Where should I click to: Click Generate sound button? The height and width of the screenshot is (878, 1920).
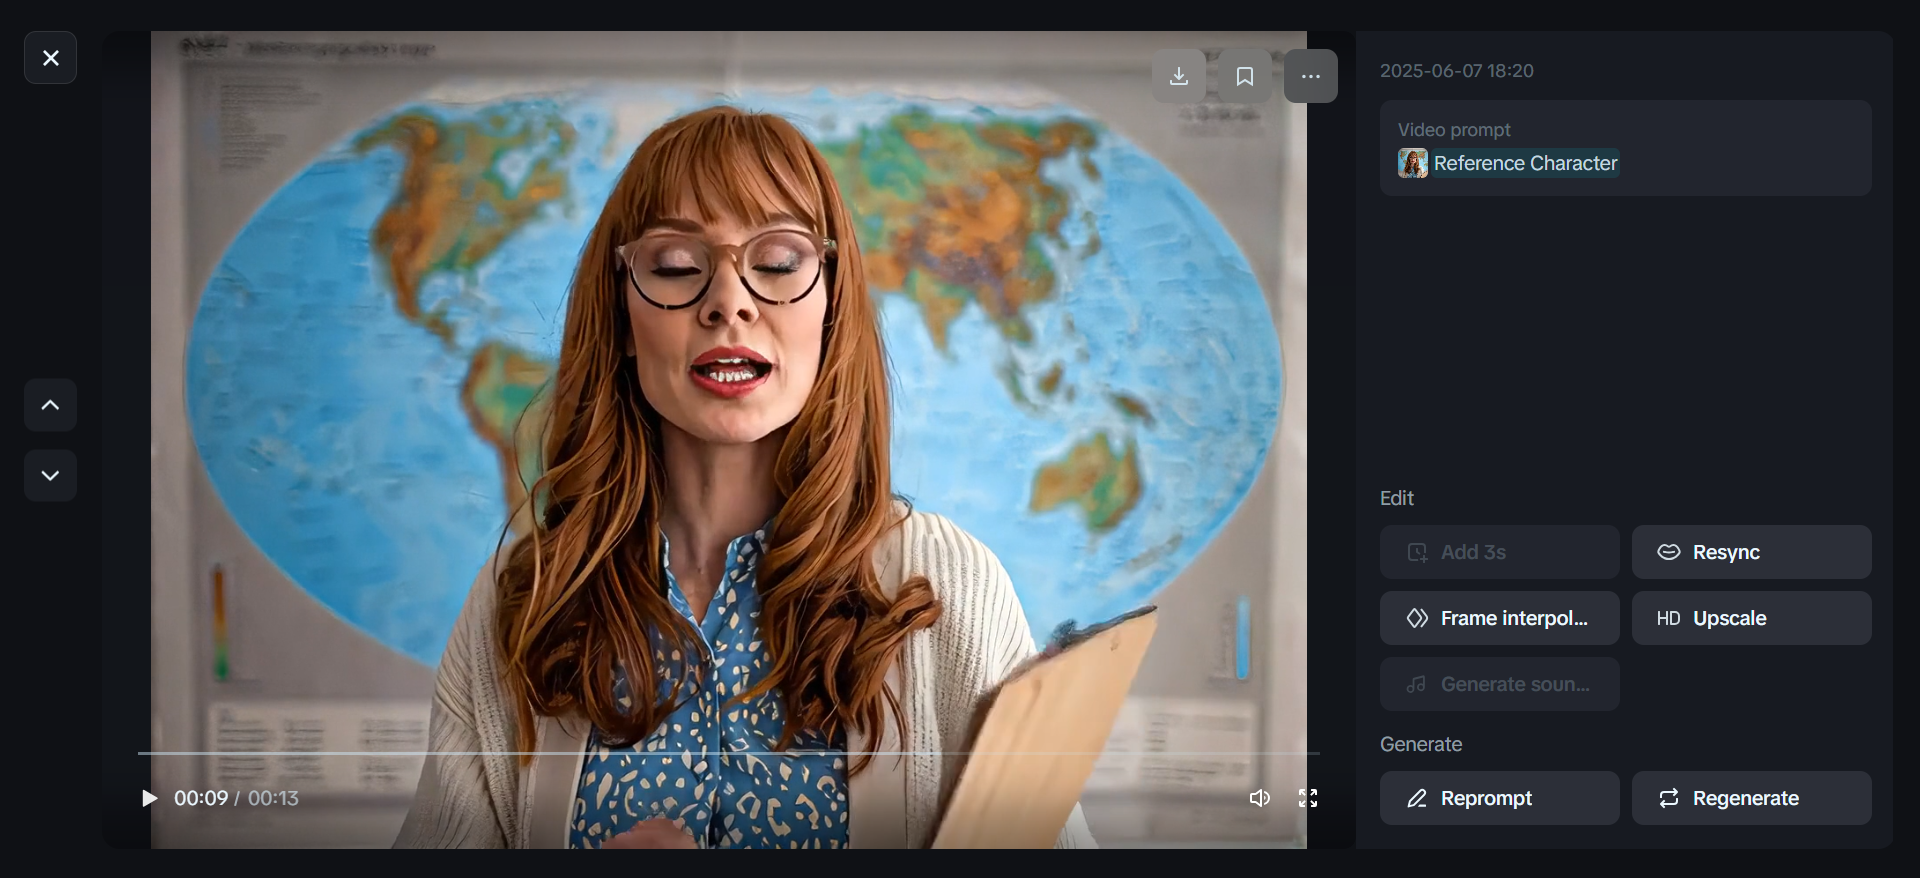click(x=1500, y=684)
